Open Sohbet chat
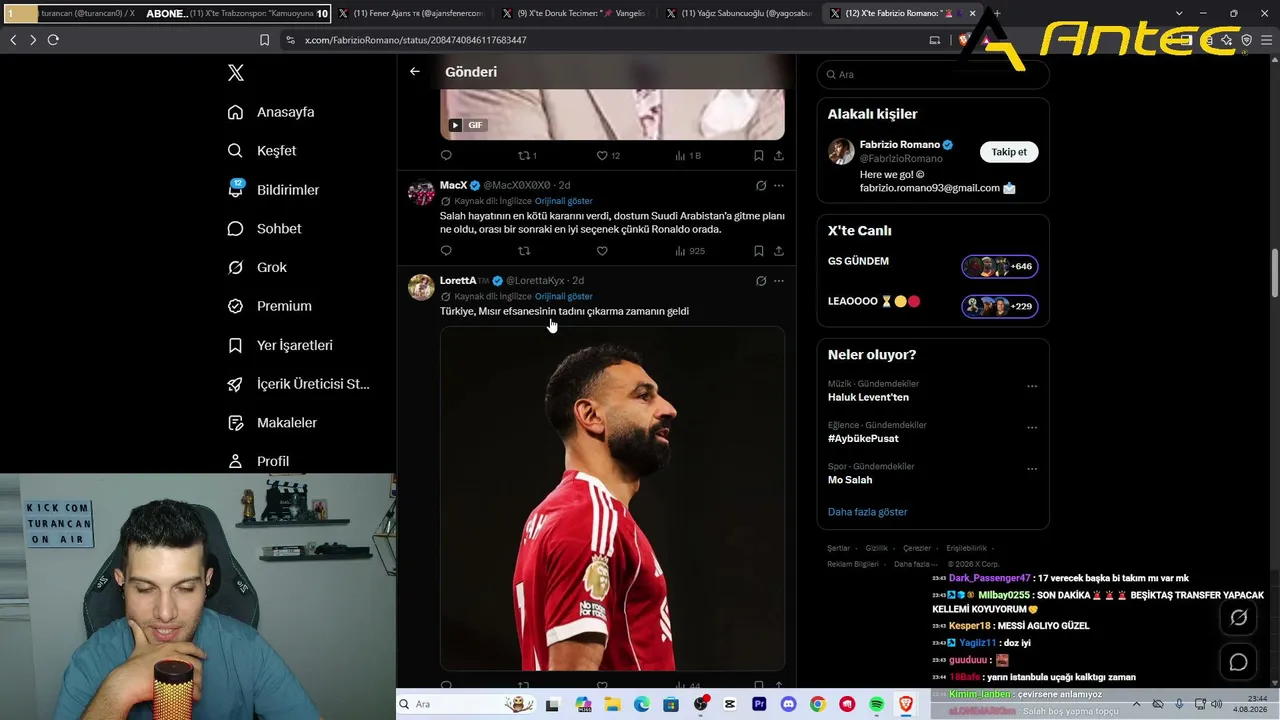 click(x=264, y=229)
